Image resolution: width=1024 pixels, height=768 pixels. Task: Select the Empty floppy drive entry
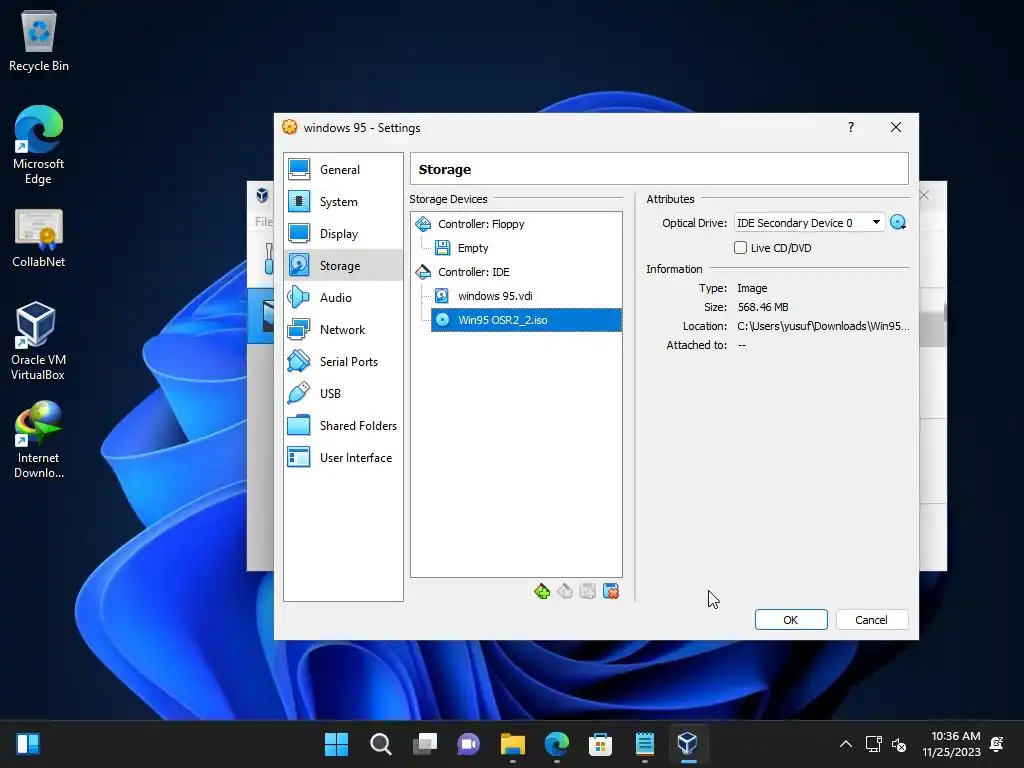473,248
